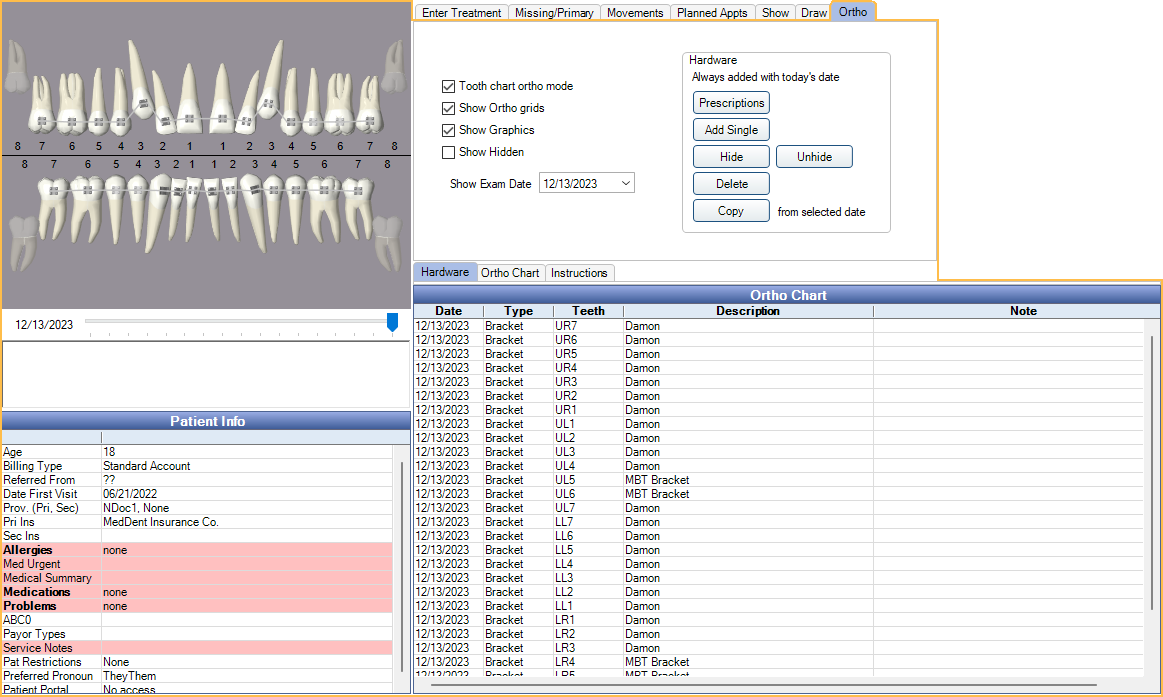The width and height of the screenshot is (1163, 697).
Task: Check the Tooth chart ortho mode box
Action: pyautogui.click(x=449, y=86)
